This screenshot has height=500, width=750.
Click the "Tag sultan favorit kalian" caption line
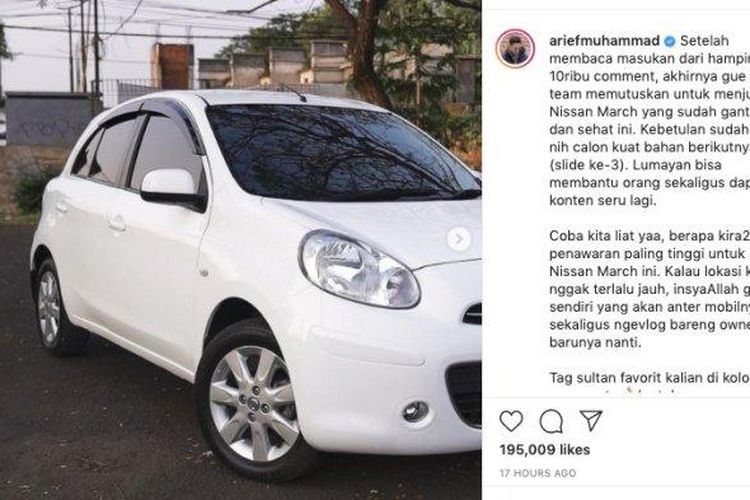[x=650, y=378]
